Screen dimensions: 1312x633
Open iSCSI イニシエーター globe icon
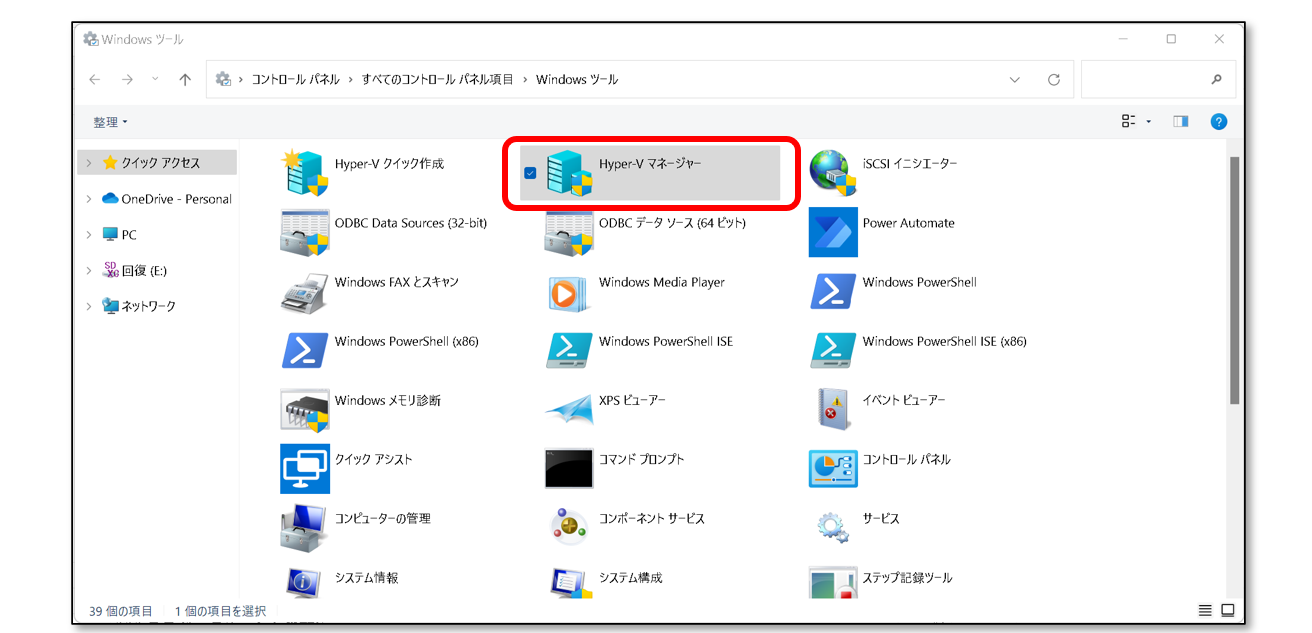(x=833, y=173)
